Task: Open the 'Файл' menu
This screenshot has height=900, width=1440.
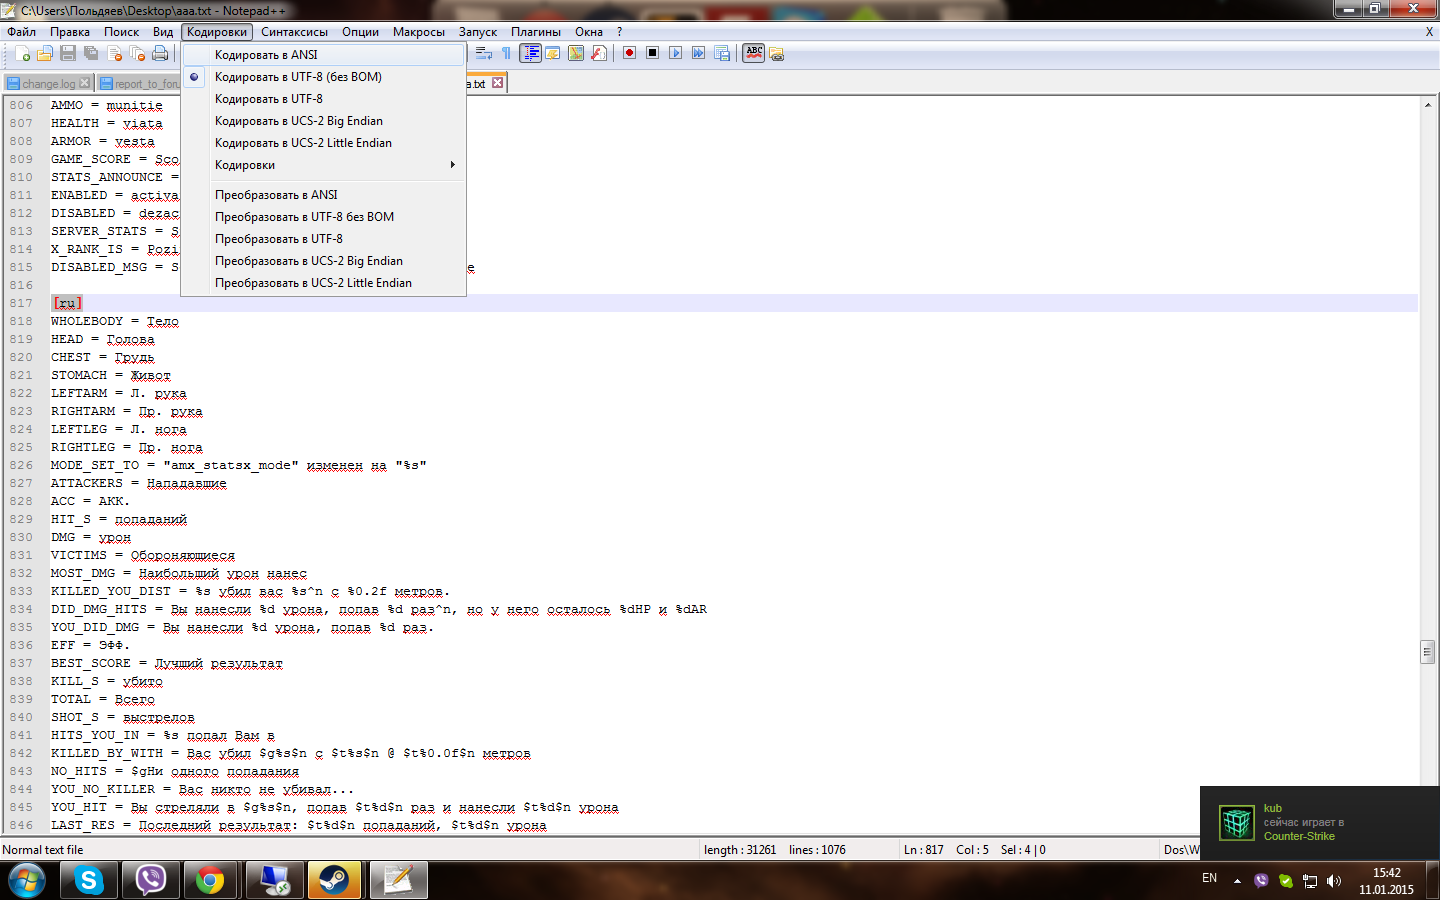Action: 21,32
